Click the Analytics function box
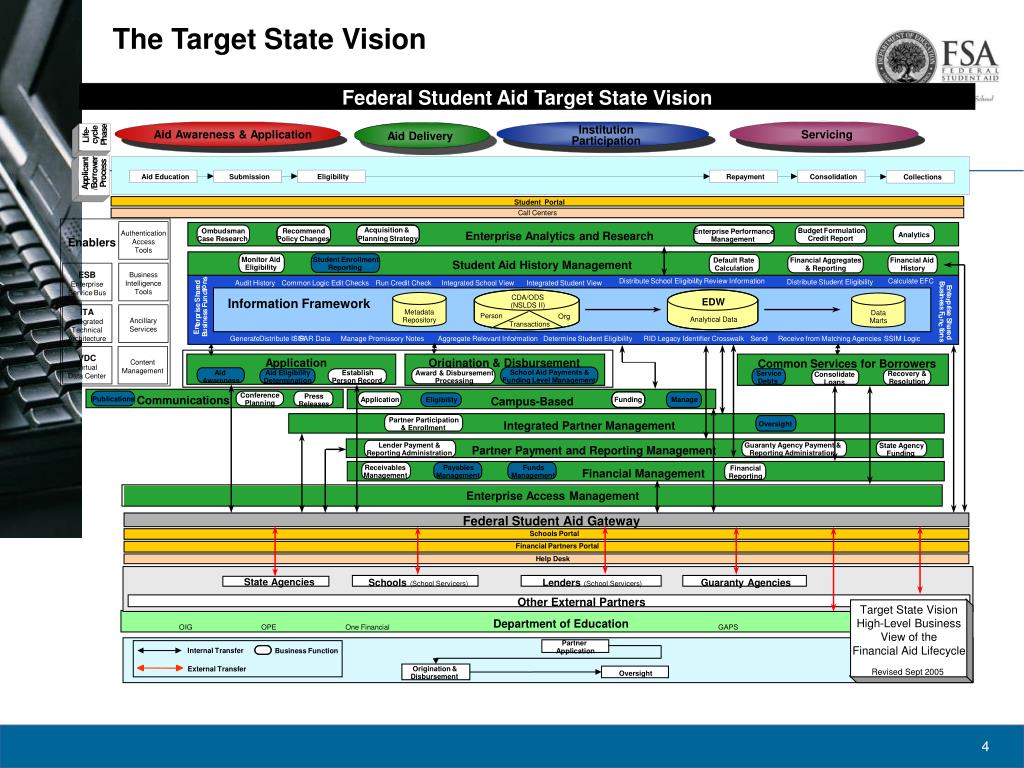Screen dimensions: 1024x768 coord(913,234)
